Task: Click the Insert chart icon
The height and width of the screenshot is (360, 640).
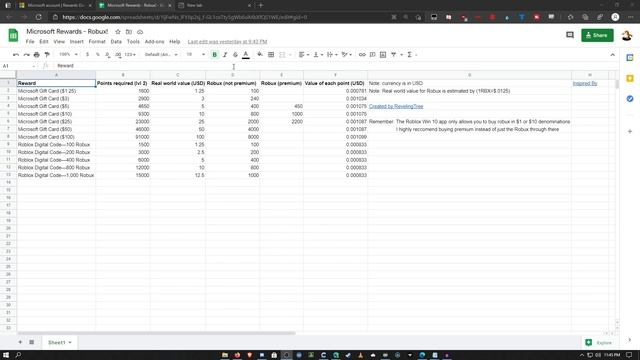Action: 383,55
